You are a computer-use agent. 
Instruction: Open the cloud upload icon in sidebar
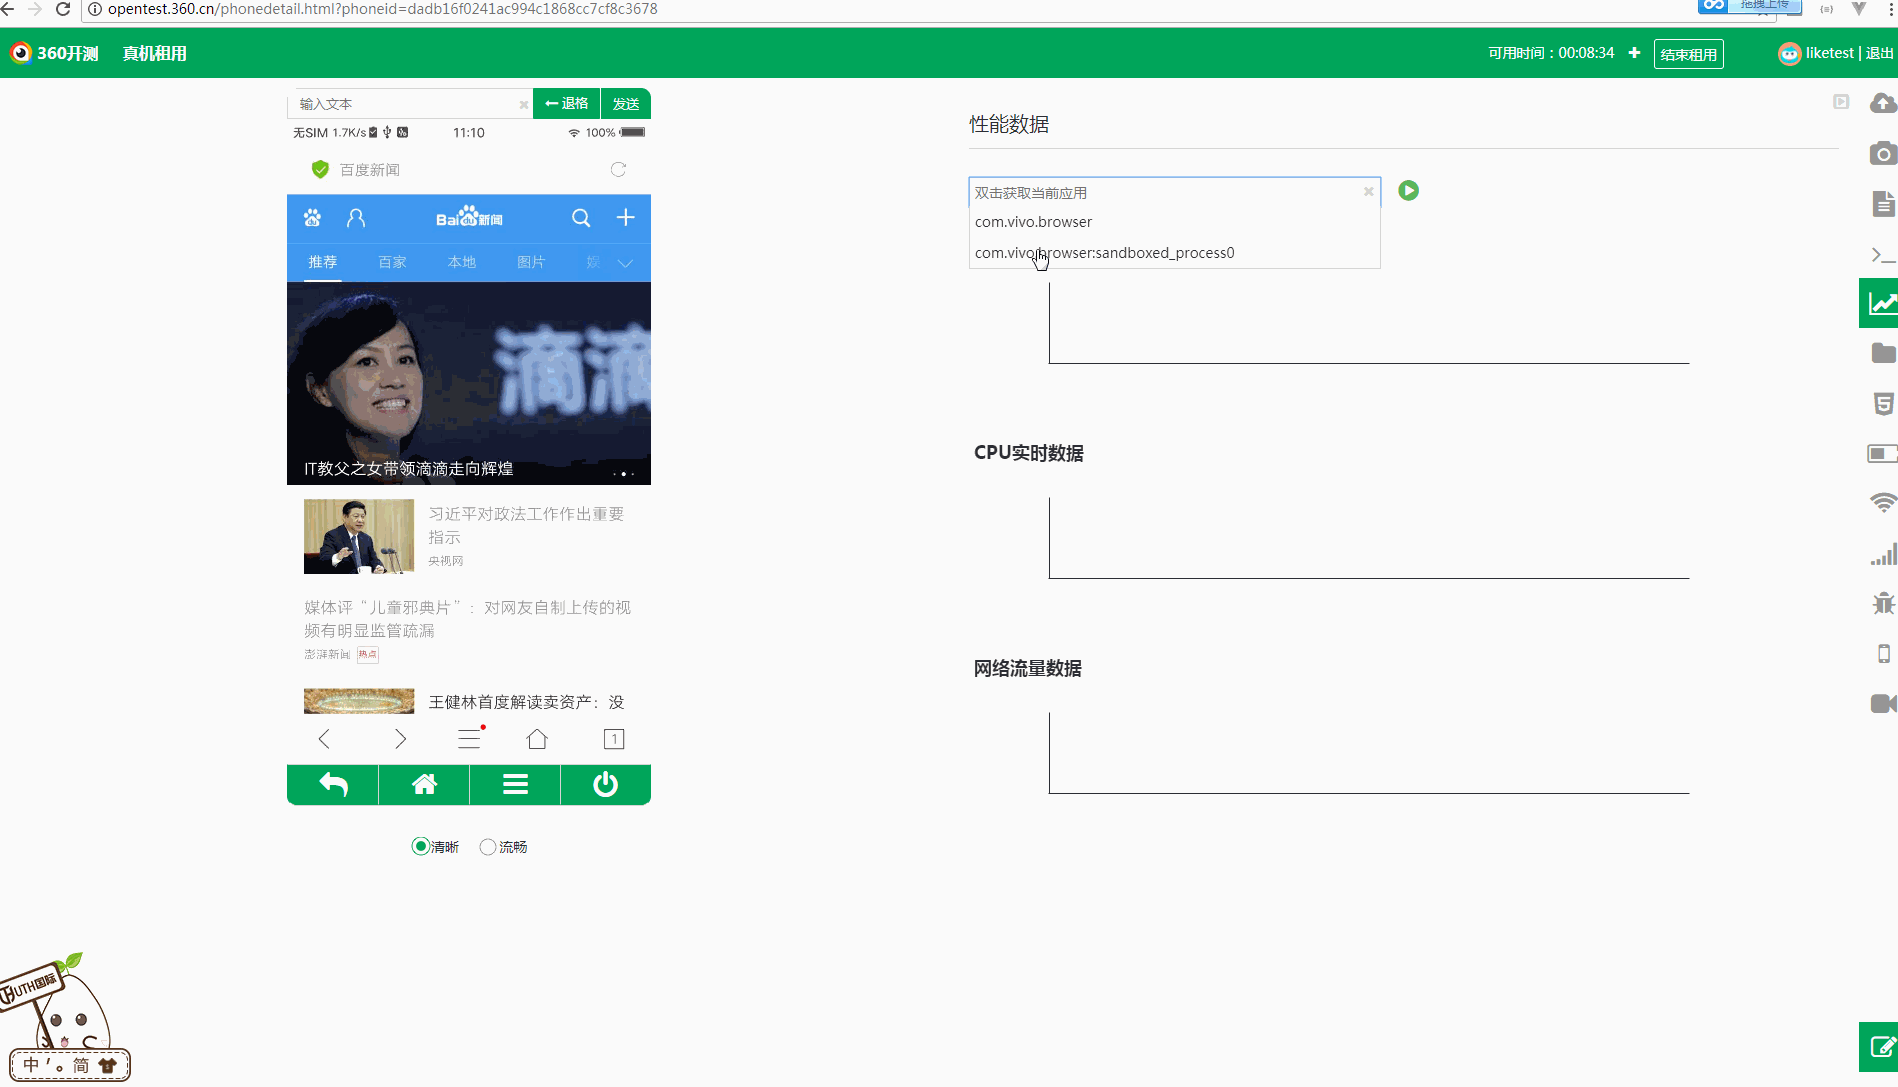pyautogui.click(x=1883, y=103)
